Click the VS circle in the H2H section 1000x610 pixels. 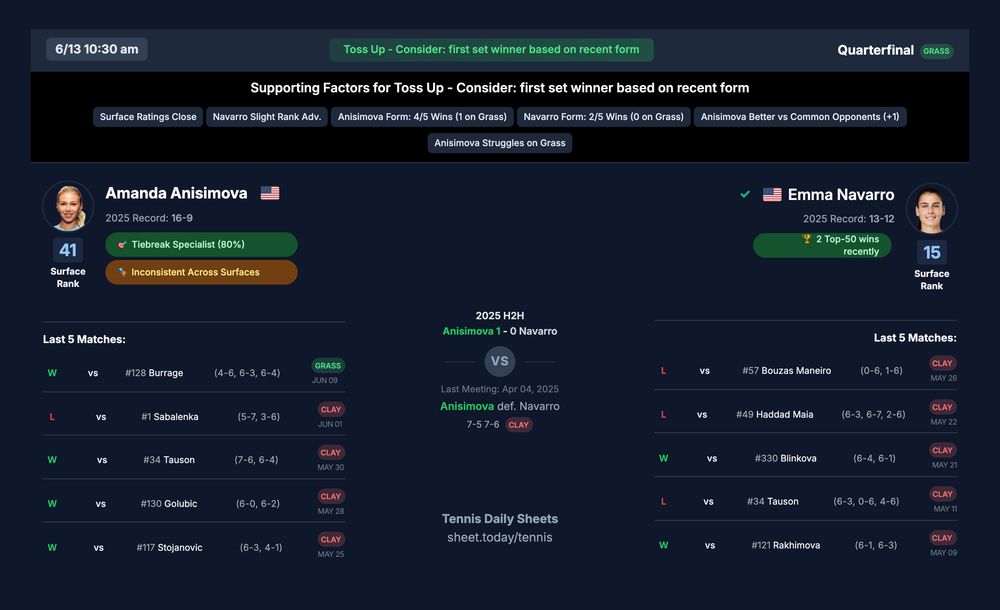499,361
